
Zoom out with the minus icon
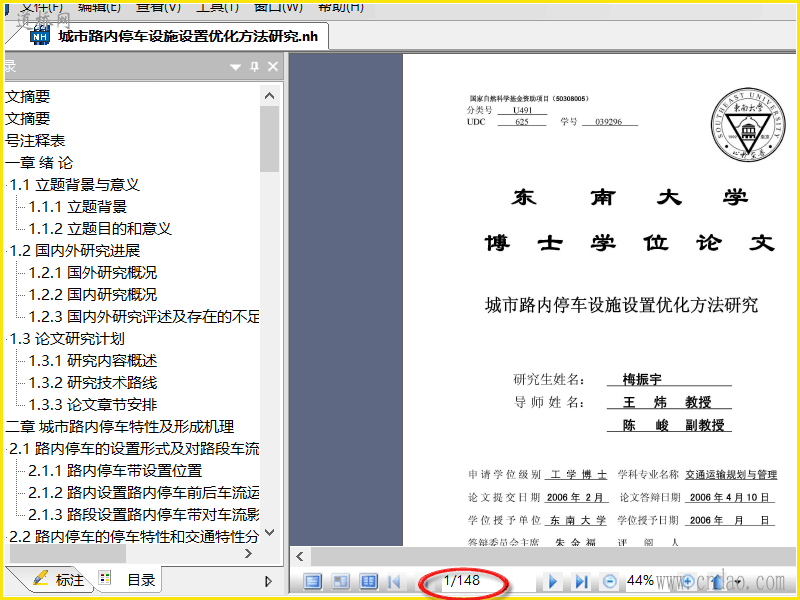pos(610,581)
